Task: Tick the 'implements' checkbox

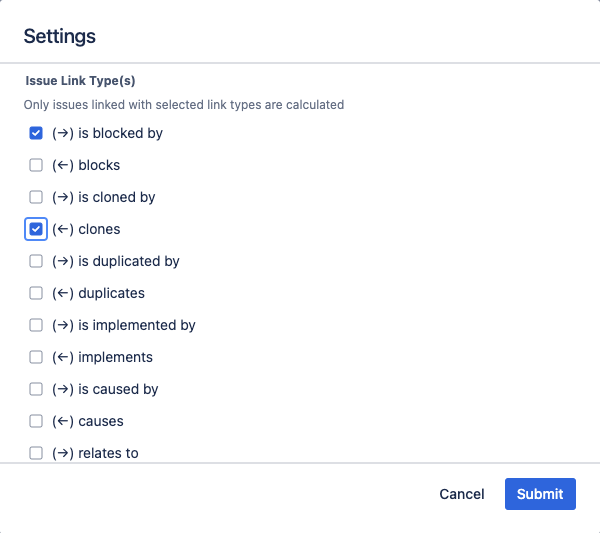Action: (36, 357)
